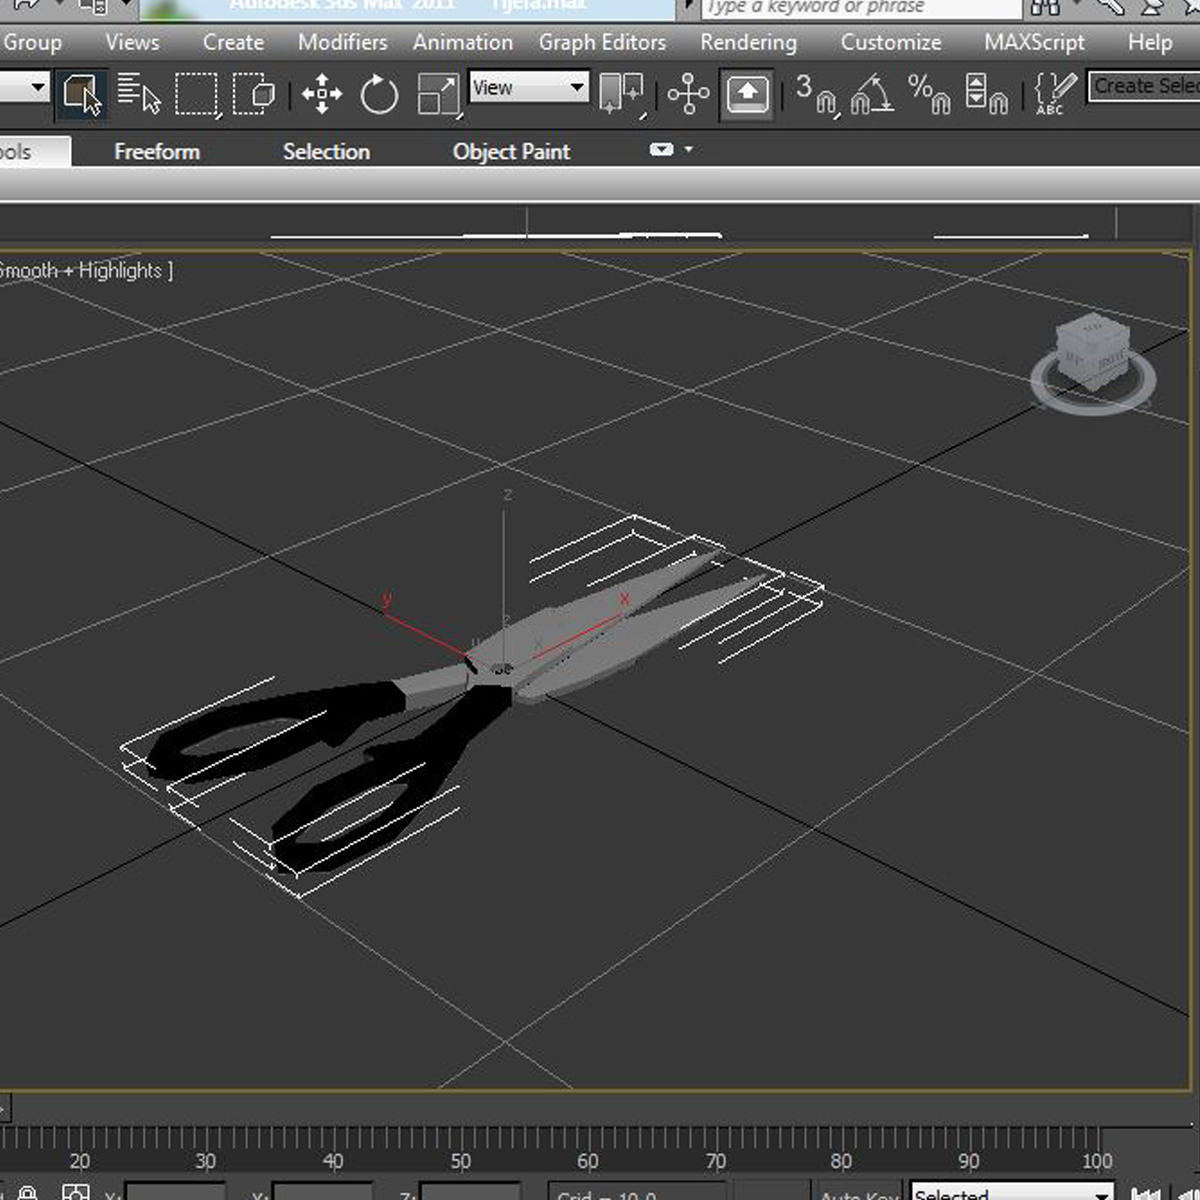
Task: Open the Selected key filter dropdown
Action: click(x=1012, y=1193)
